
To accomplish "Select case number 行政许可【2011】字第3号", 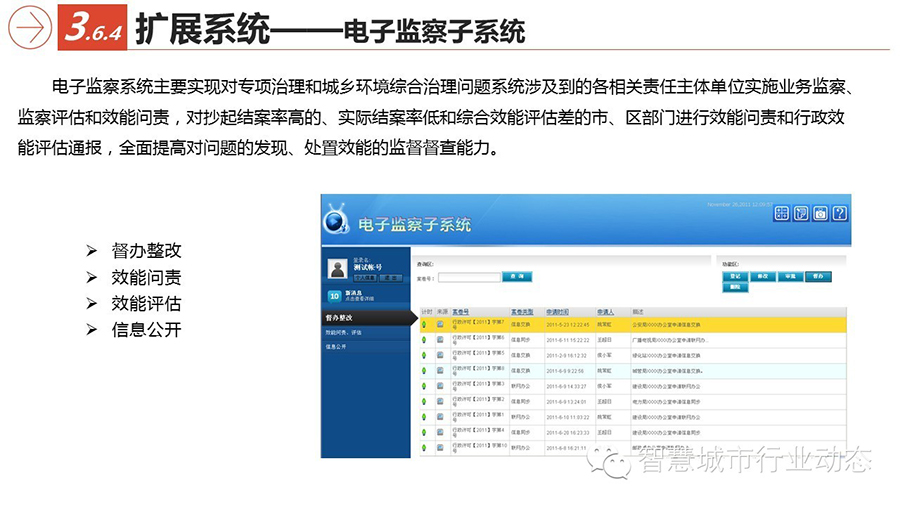I will pyautogui.click(x=478, y=386).
